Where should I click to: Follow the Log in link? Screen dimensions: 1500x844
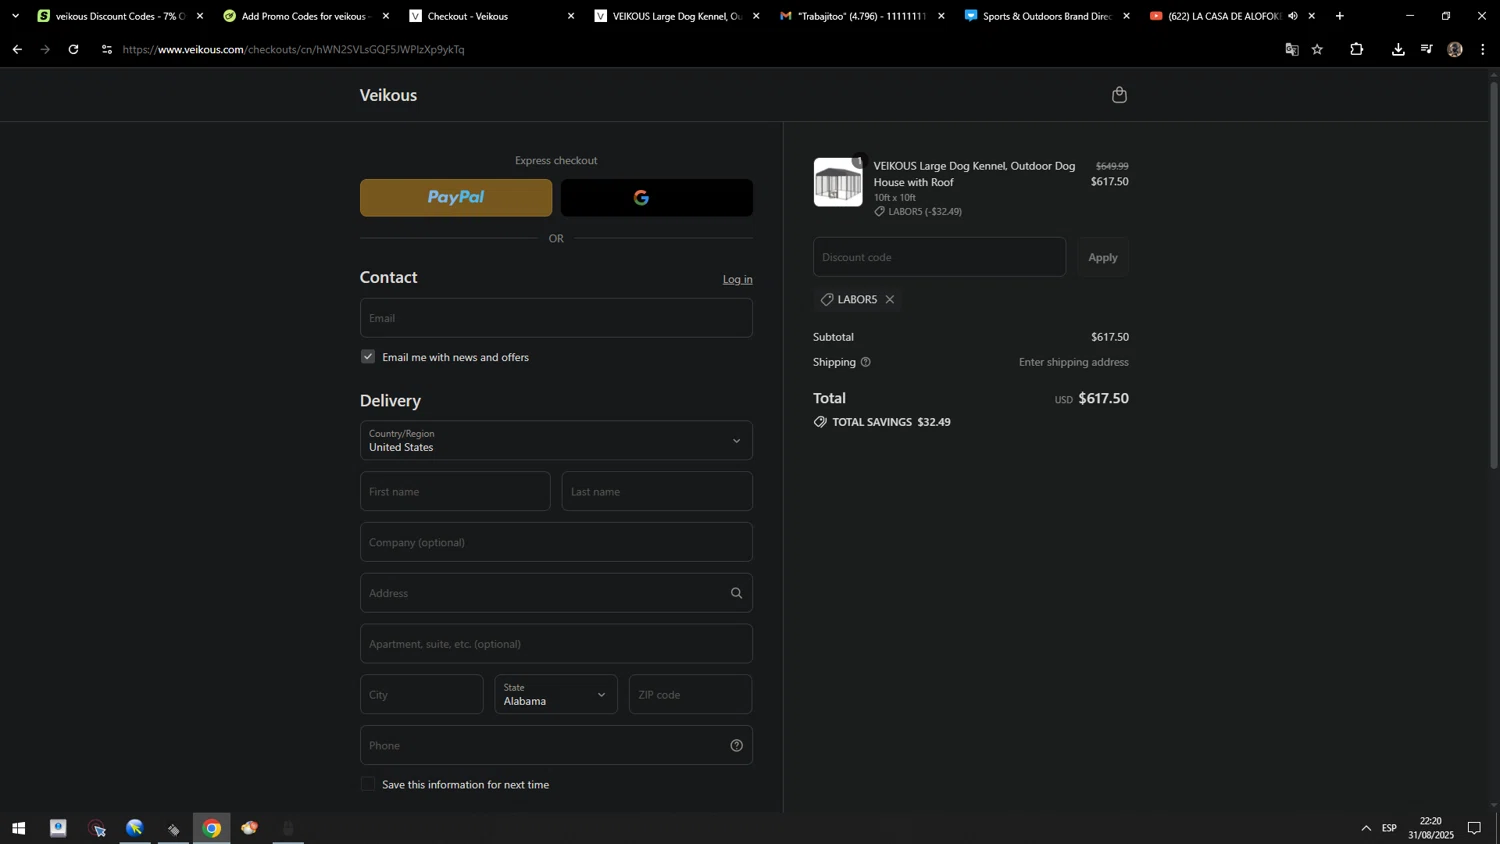738,280
